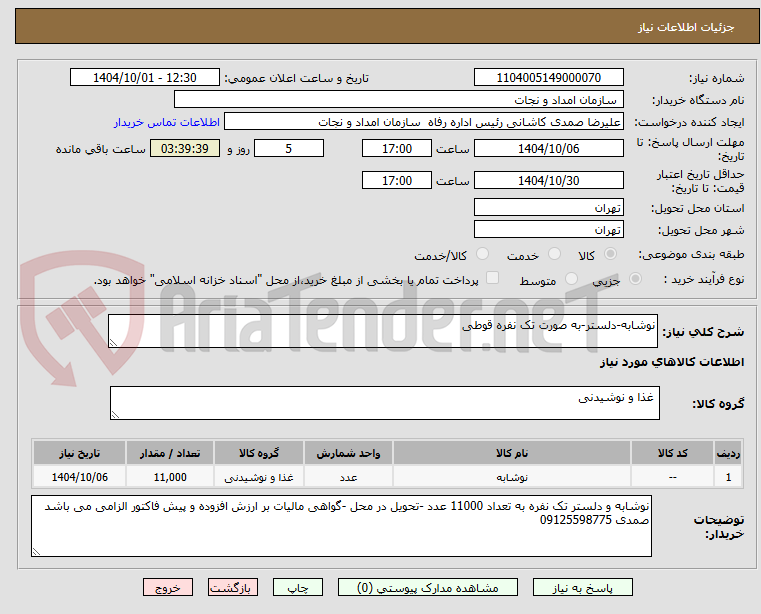Click the اطلاعات کالاهای مورد نیاز heading

pyautogui.click(x=672, y=362)
